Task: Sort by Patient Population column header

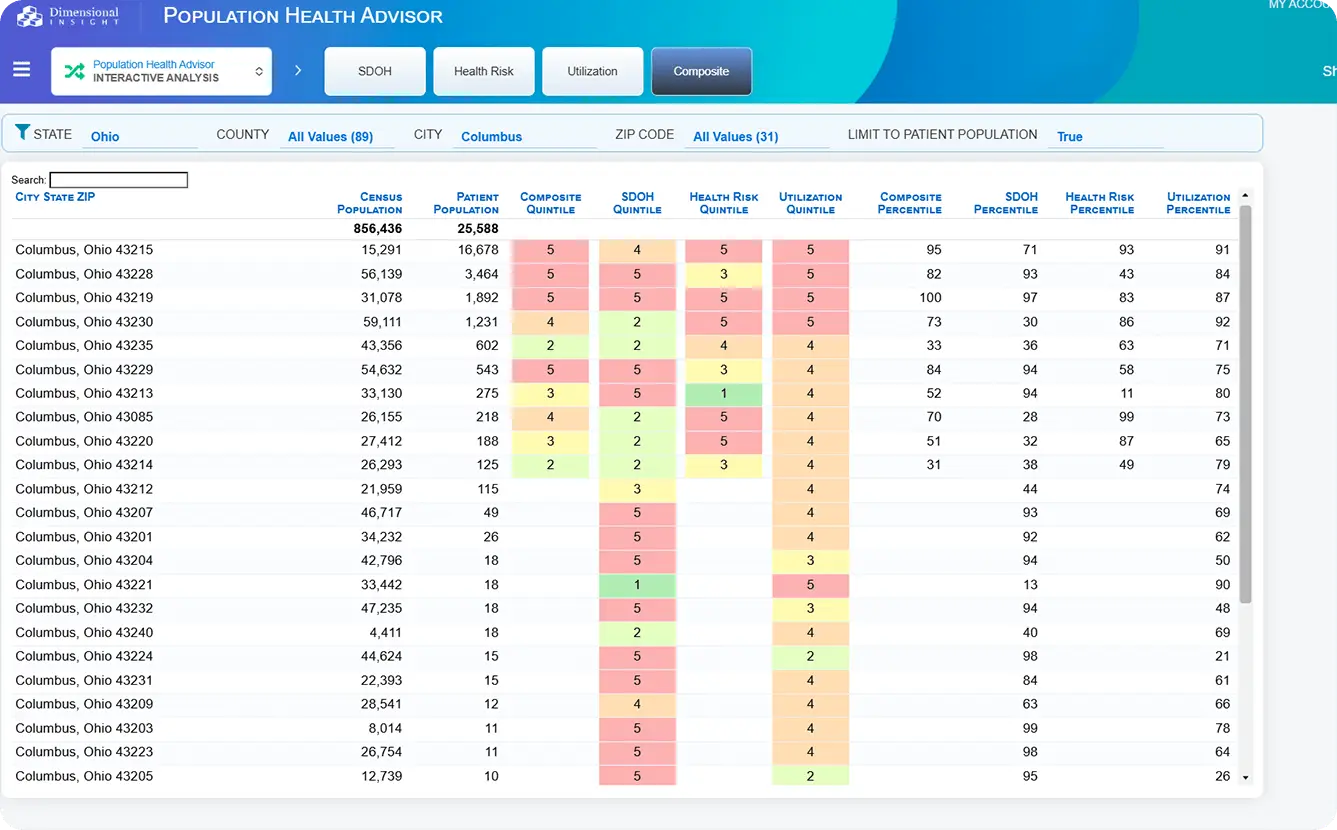Action: pyautogui.click(x=465, y=203)
